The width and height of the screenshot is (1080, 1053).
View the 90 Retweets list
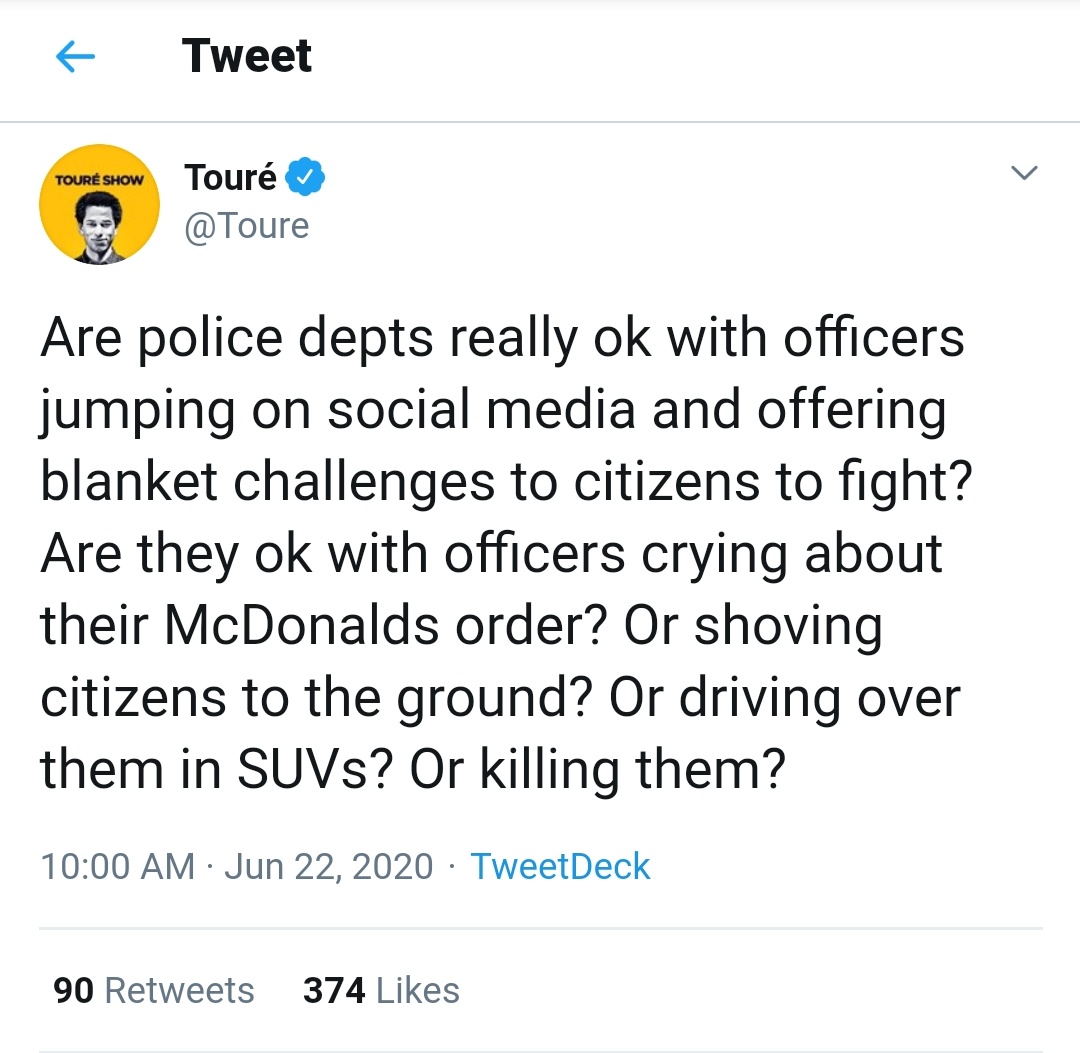[154, 990]
